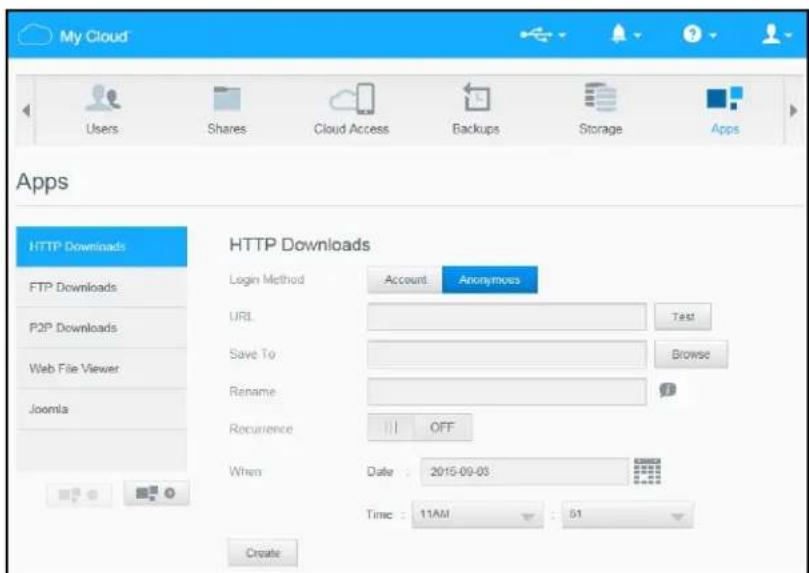
Task: Open Backups section
Action: pyautogui.click(x=476, y=109)
